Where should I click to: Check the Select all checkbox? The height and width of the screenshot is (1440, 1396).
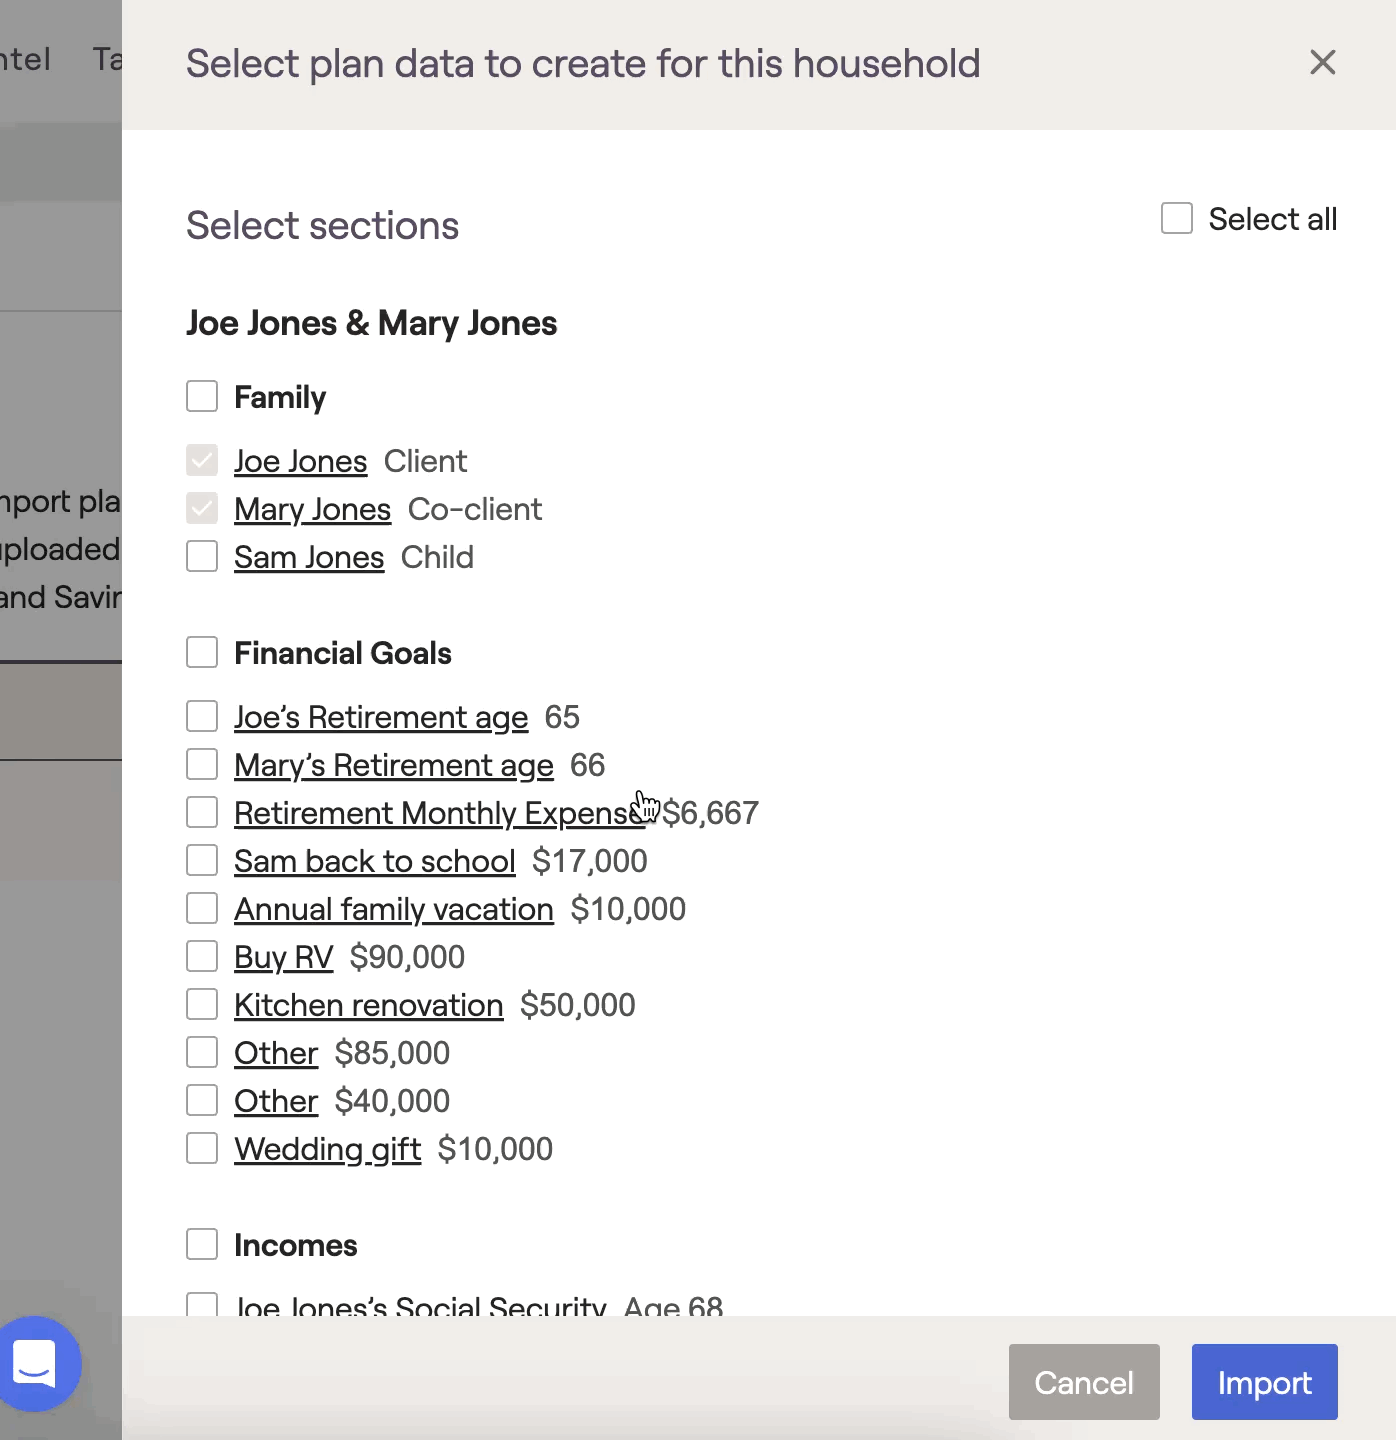(x=1177, y=218)
